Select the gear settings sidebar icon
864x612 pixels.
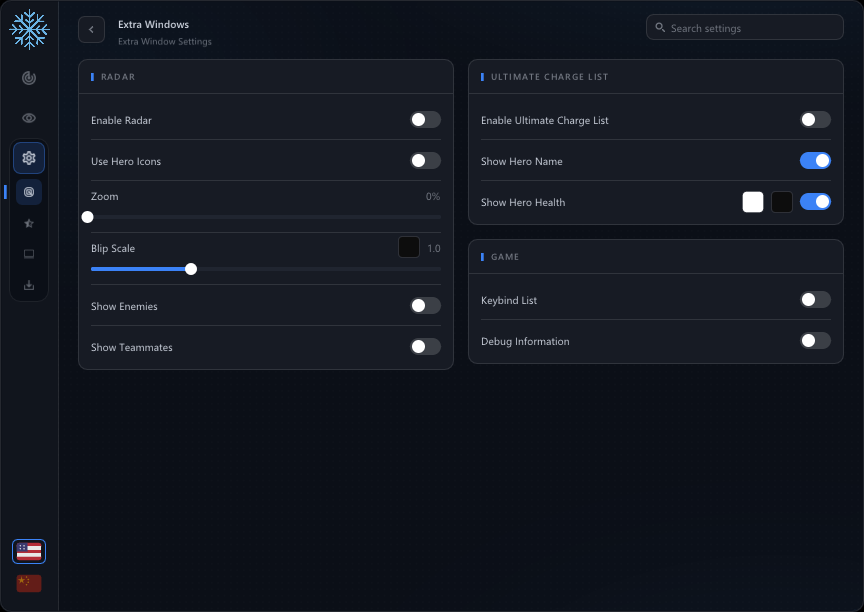29,158
